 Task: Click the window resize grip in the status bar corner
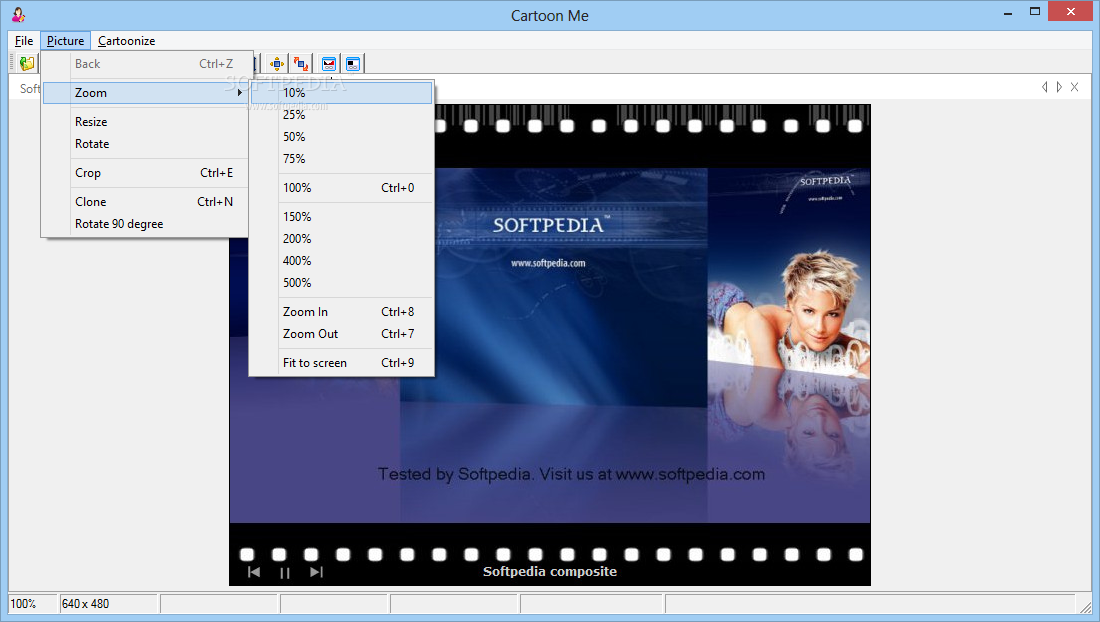click(1085, 606)
